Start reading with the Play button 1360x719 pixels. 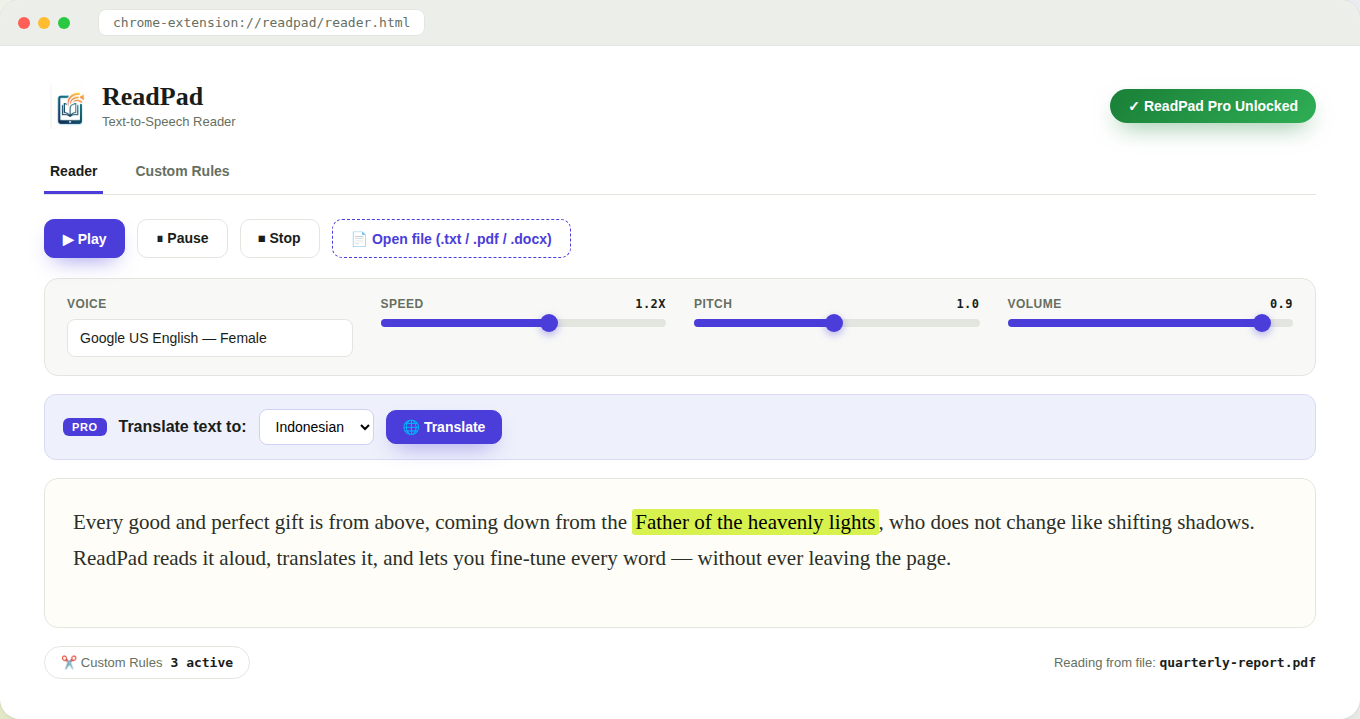84,238
